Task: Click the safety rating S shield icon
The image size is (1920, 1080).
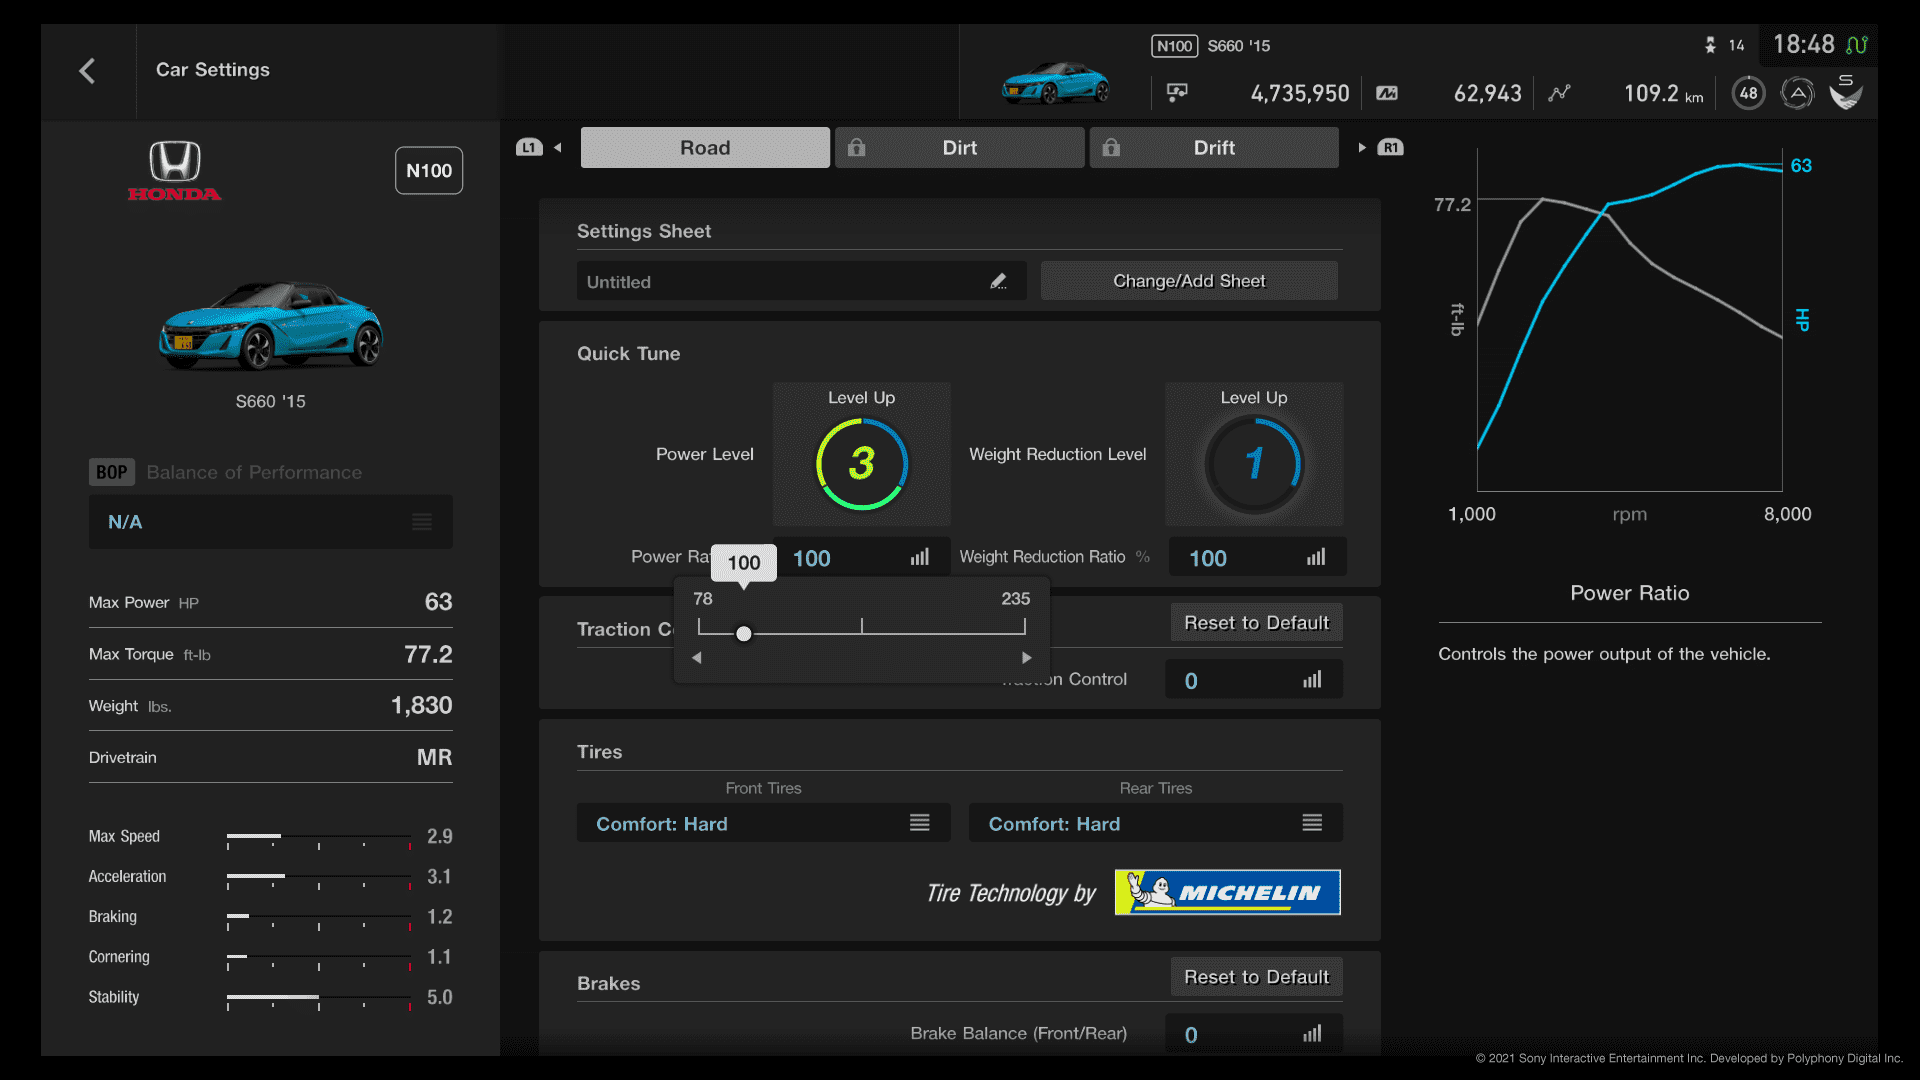Action: coord(1846,92)
